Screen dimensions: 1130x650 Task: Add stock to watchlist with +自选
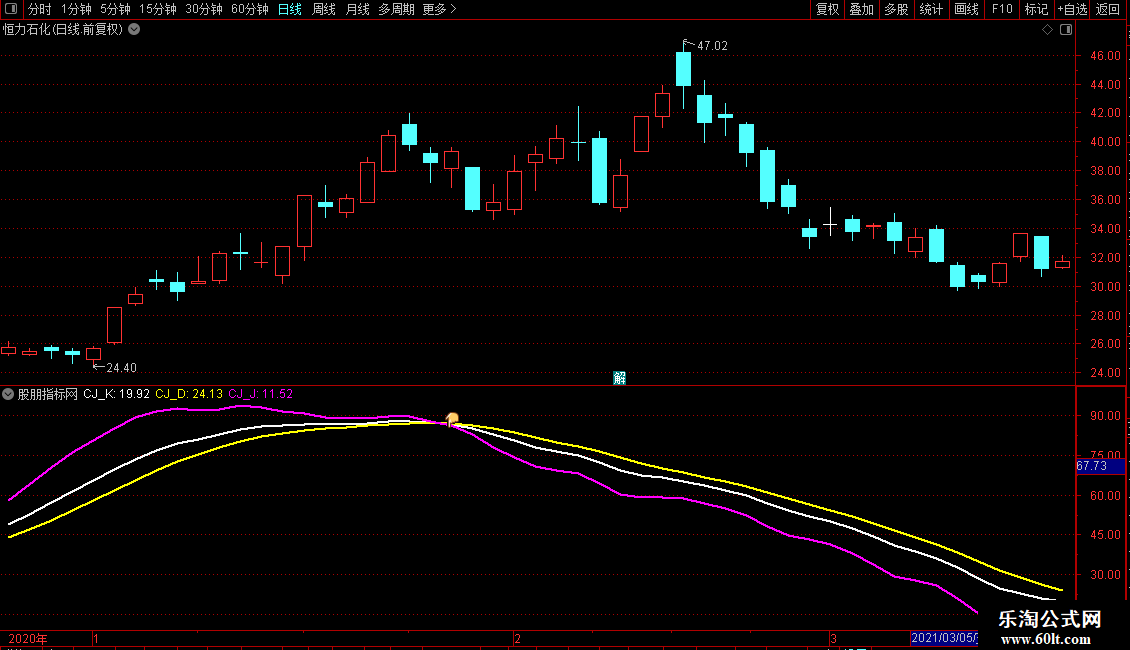coord(1072,9)
